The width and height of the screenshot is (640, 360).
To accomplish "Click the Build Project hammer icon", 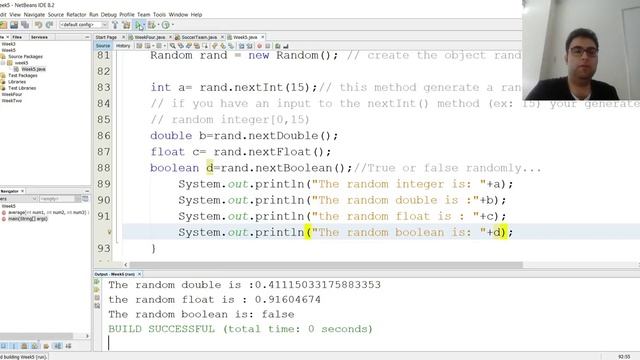I will click(115, 25).
